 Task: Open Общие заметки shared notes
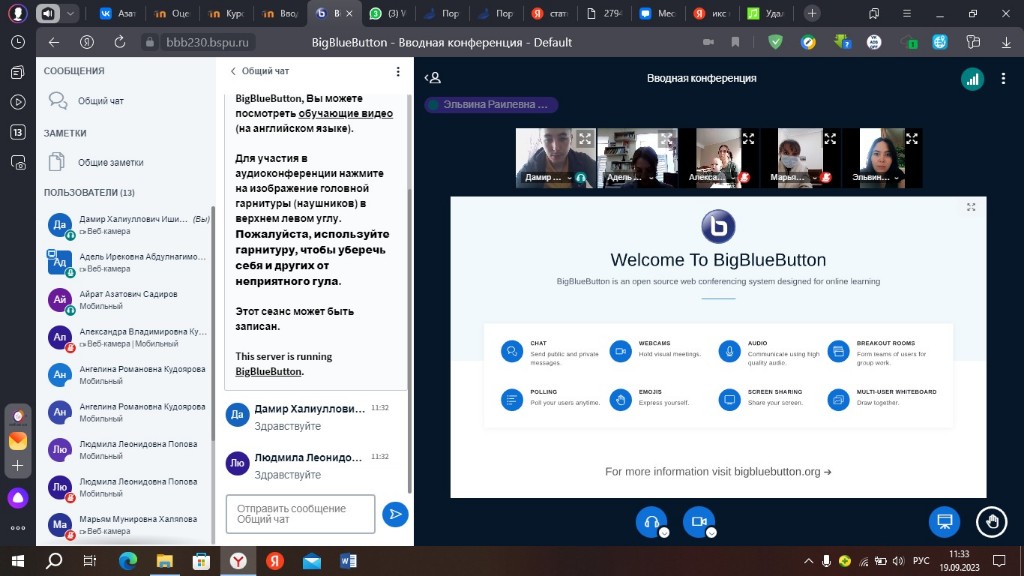click(x=110, y=162)
